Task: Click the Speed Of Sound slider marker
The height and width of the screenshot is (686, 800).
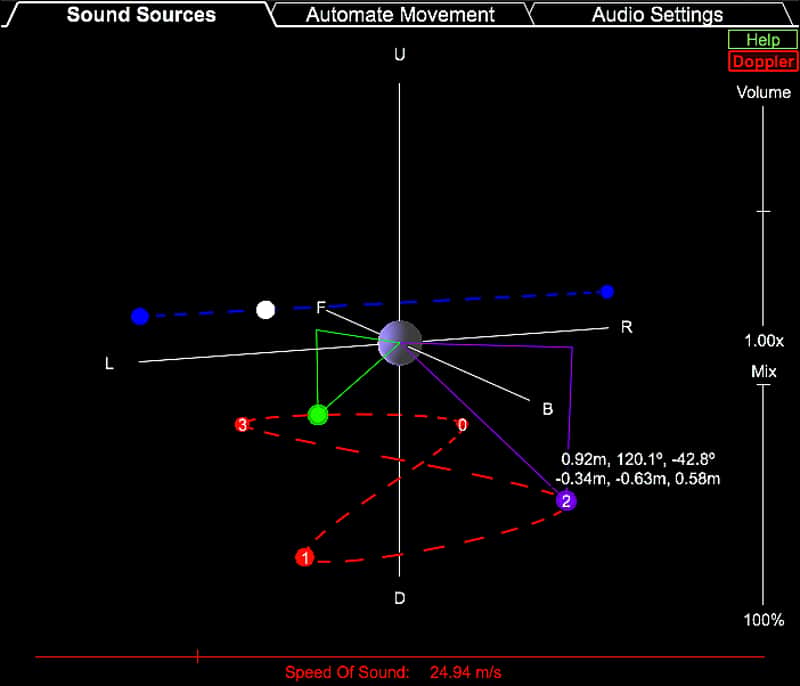Action: (197, 656)
